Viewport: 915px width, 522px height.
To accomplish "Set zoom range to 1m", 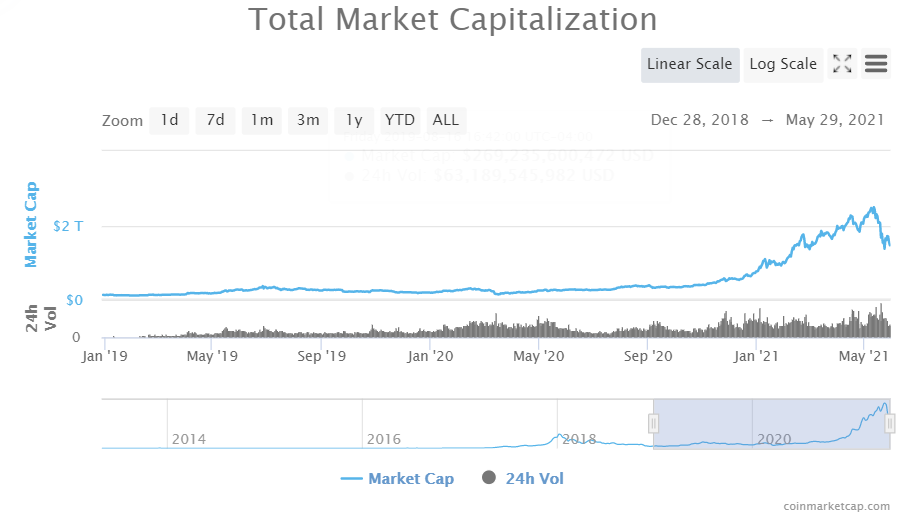I will tap(261, 120).
